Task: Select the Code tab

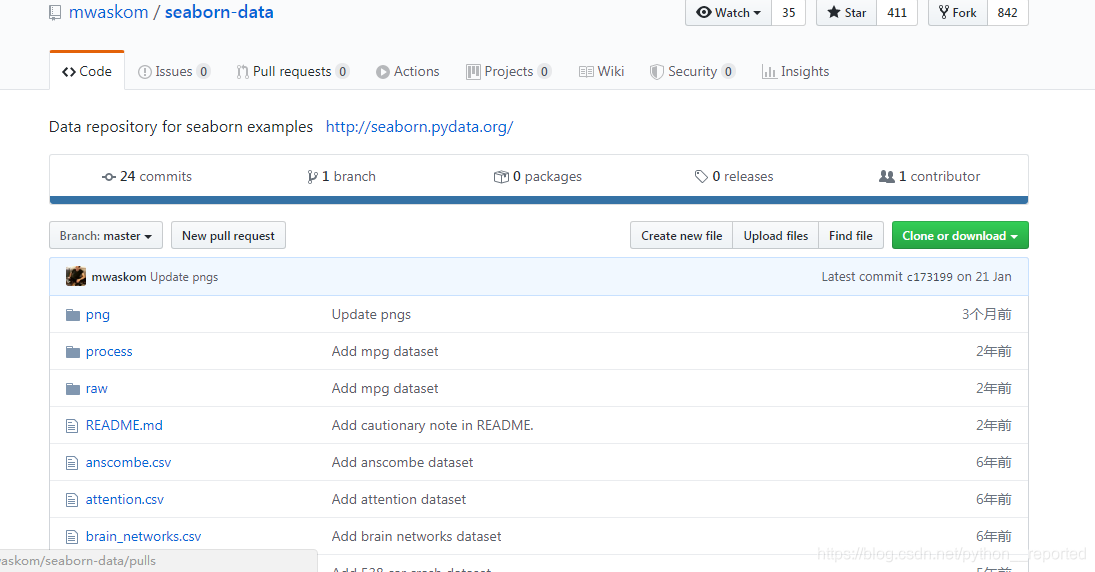Action: 87,71
